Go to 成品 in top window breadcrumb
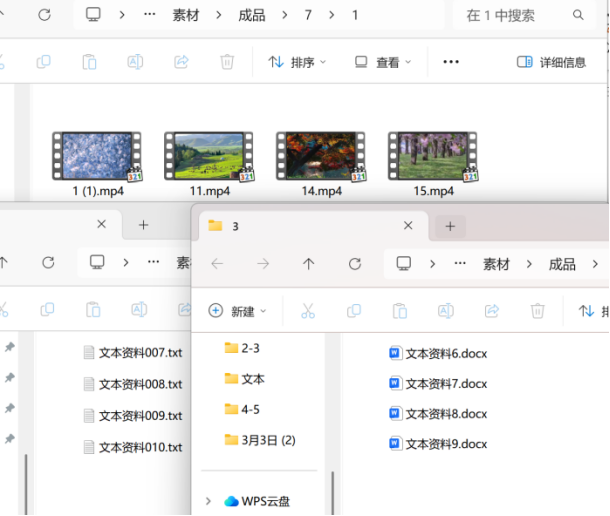Screen dimensions: 610x516 [x=252, y=15]
